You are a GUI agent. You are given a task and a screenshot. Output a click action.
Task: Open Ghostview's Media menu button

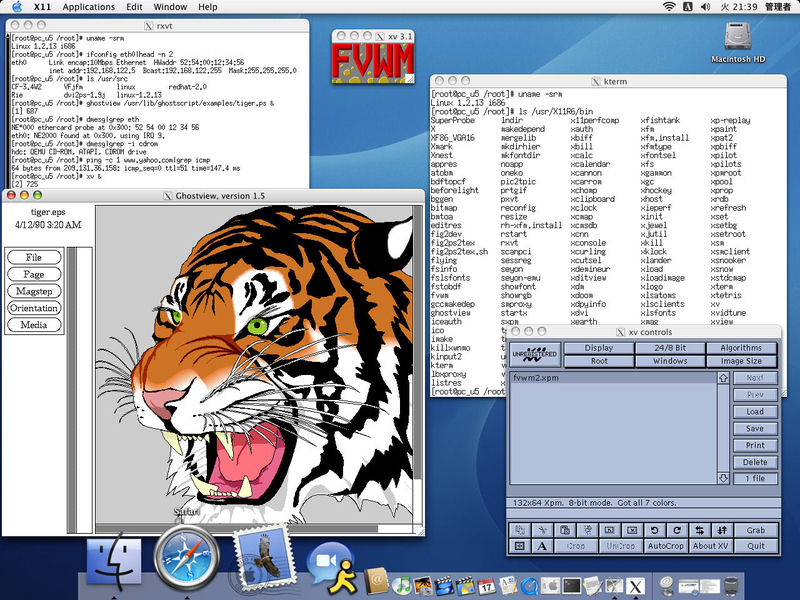click(34, 324)
